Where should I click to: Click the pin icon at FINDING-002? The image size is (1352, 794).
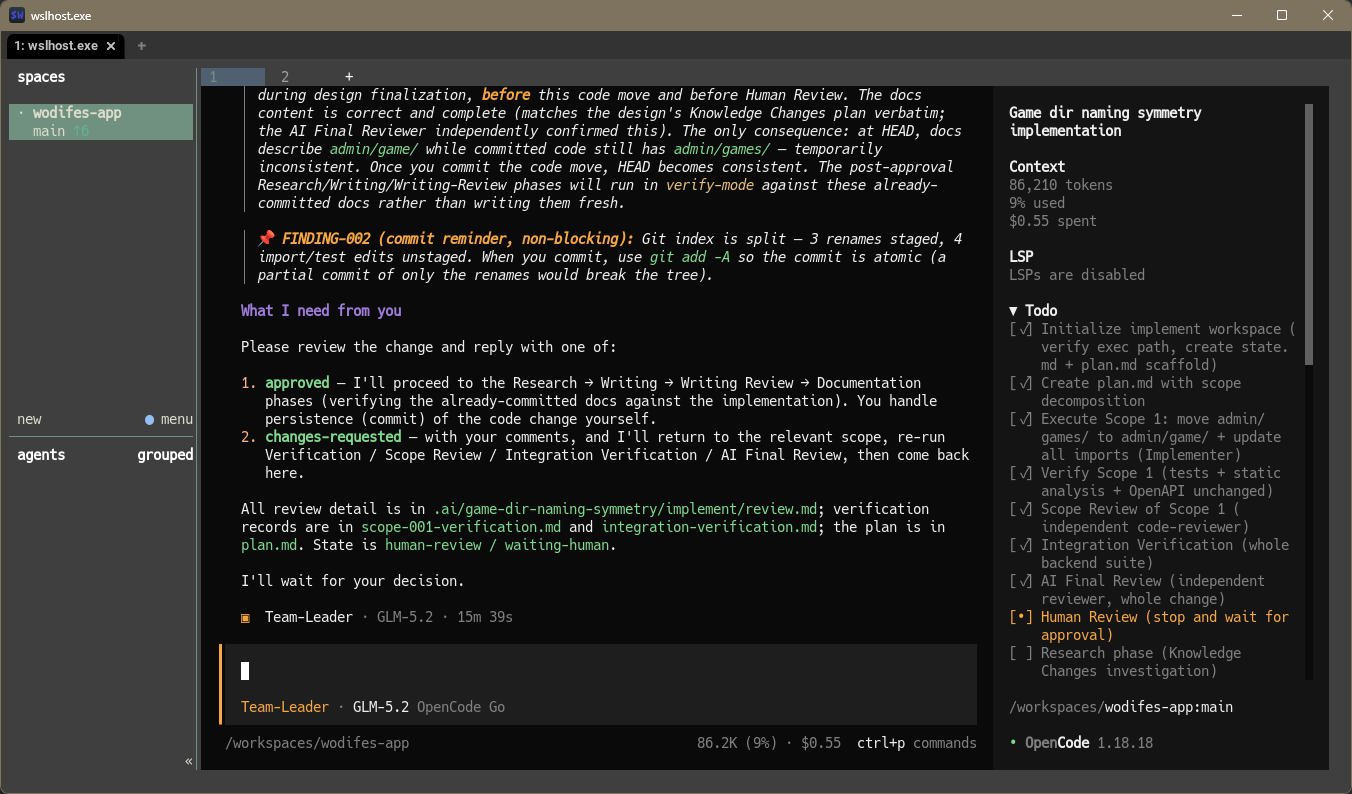pyautogui.click(x=266, y=239)
